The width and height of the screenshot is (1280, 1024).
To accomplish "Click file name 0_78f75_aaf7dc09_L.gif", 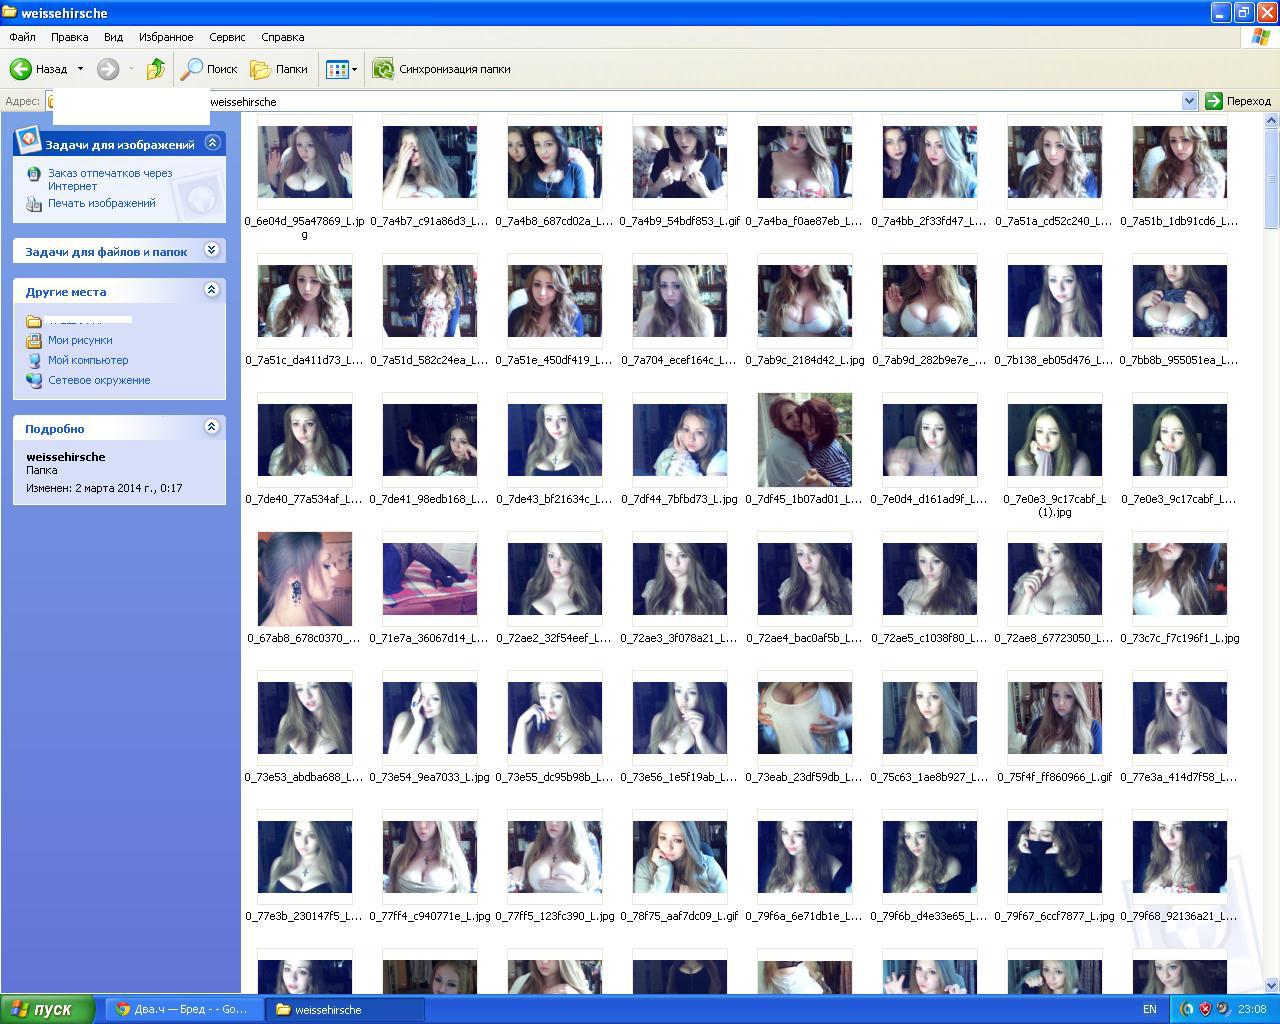I will click(680, 916).
